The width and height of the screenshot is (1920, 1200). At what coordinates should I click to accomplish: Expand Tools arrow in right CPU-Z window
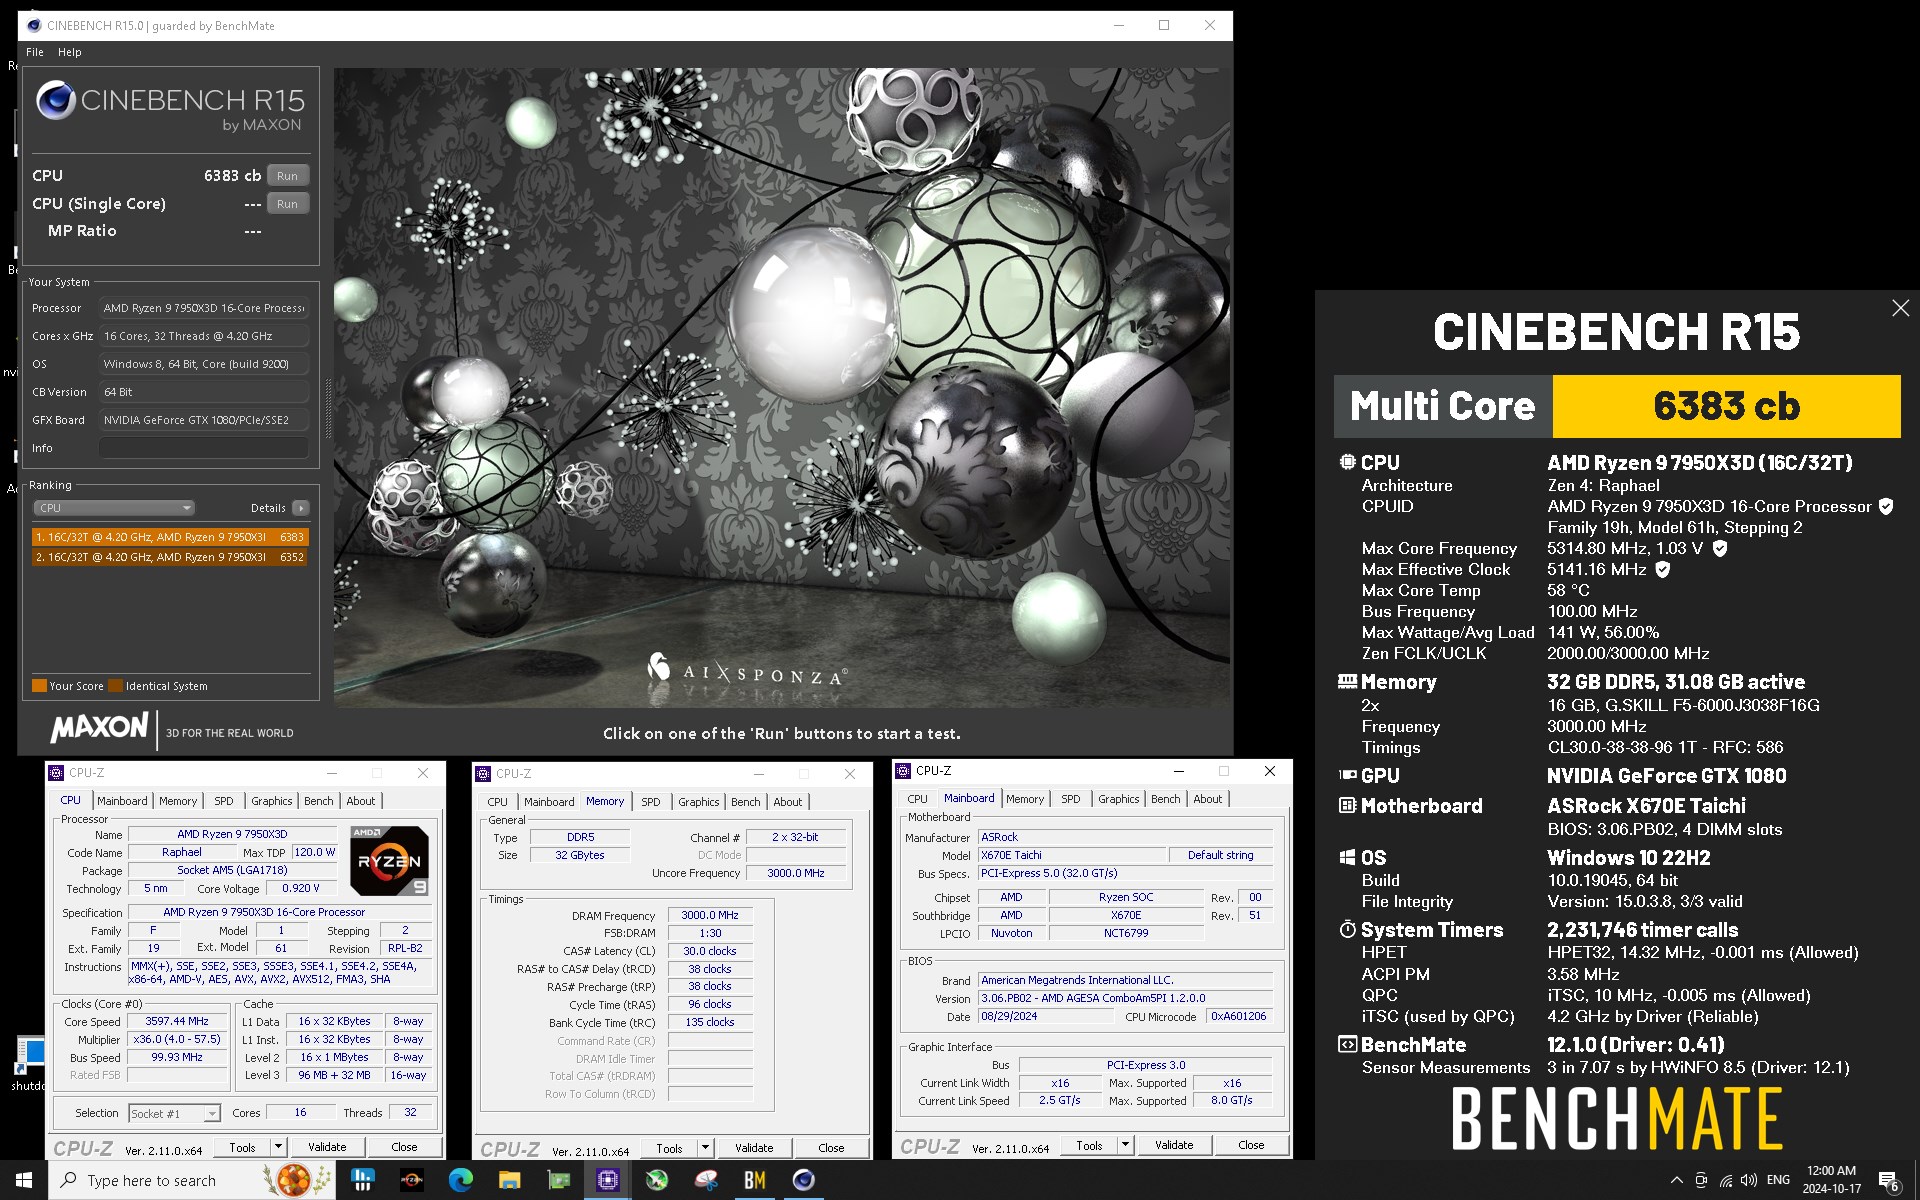pos(1126,1145)
